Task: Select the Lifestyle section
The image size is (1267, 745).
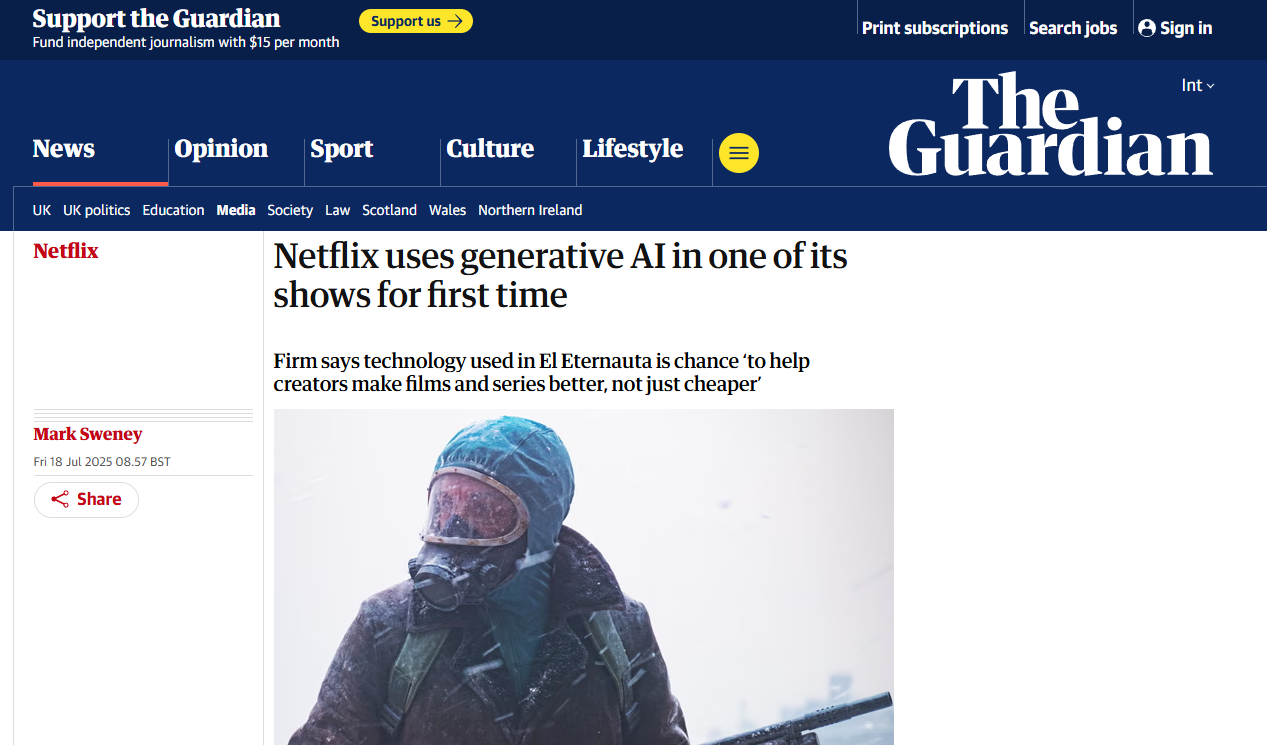Action: click(x=633, y=149)
